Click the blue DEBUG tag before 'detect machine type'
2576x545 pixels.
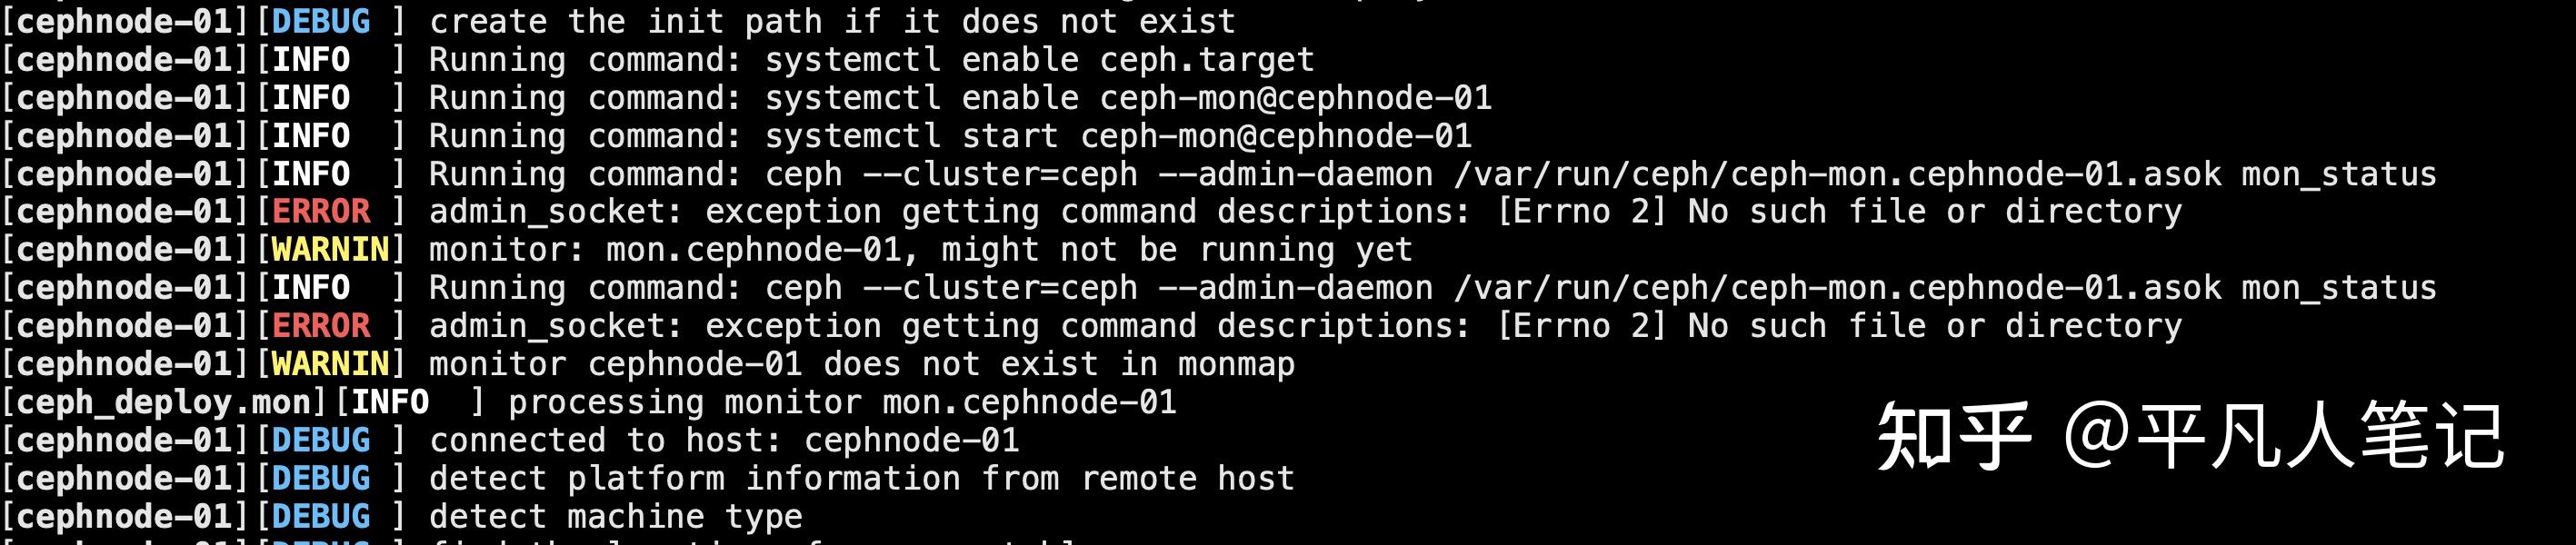coord(321,516)
